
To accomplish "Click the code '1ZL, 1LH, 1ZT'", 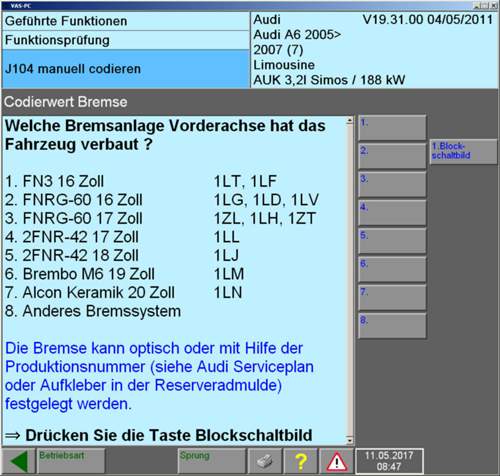I will 264,219.
